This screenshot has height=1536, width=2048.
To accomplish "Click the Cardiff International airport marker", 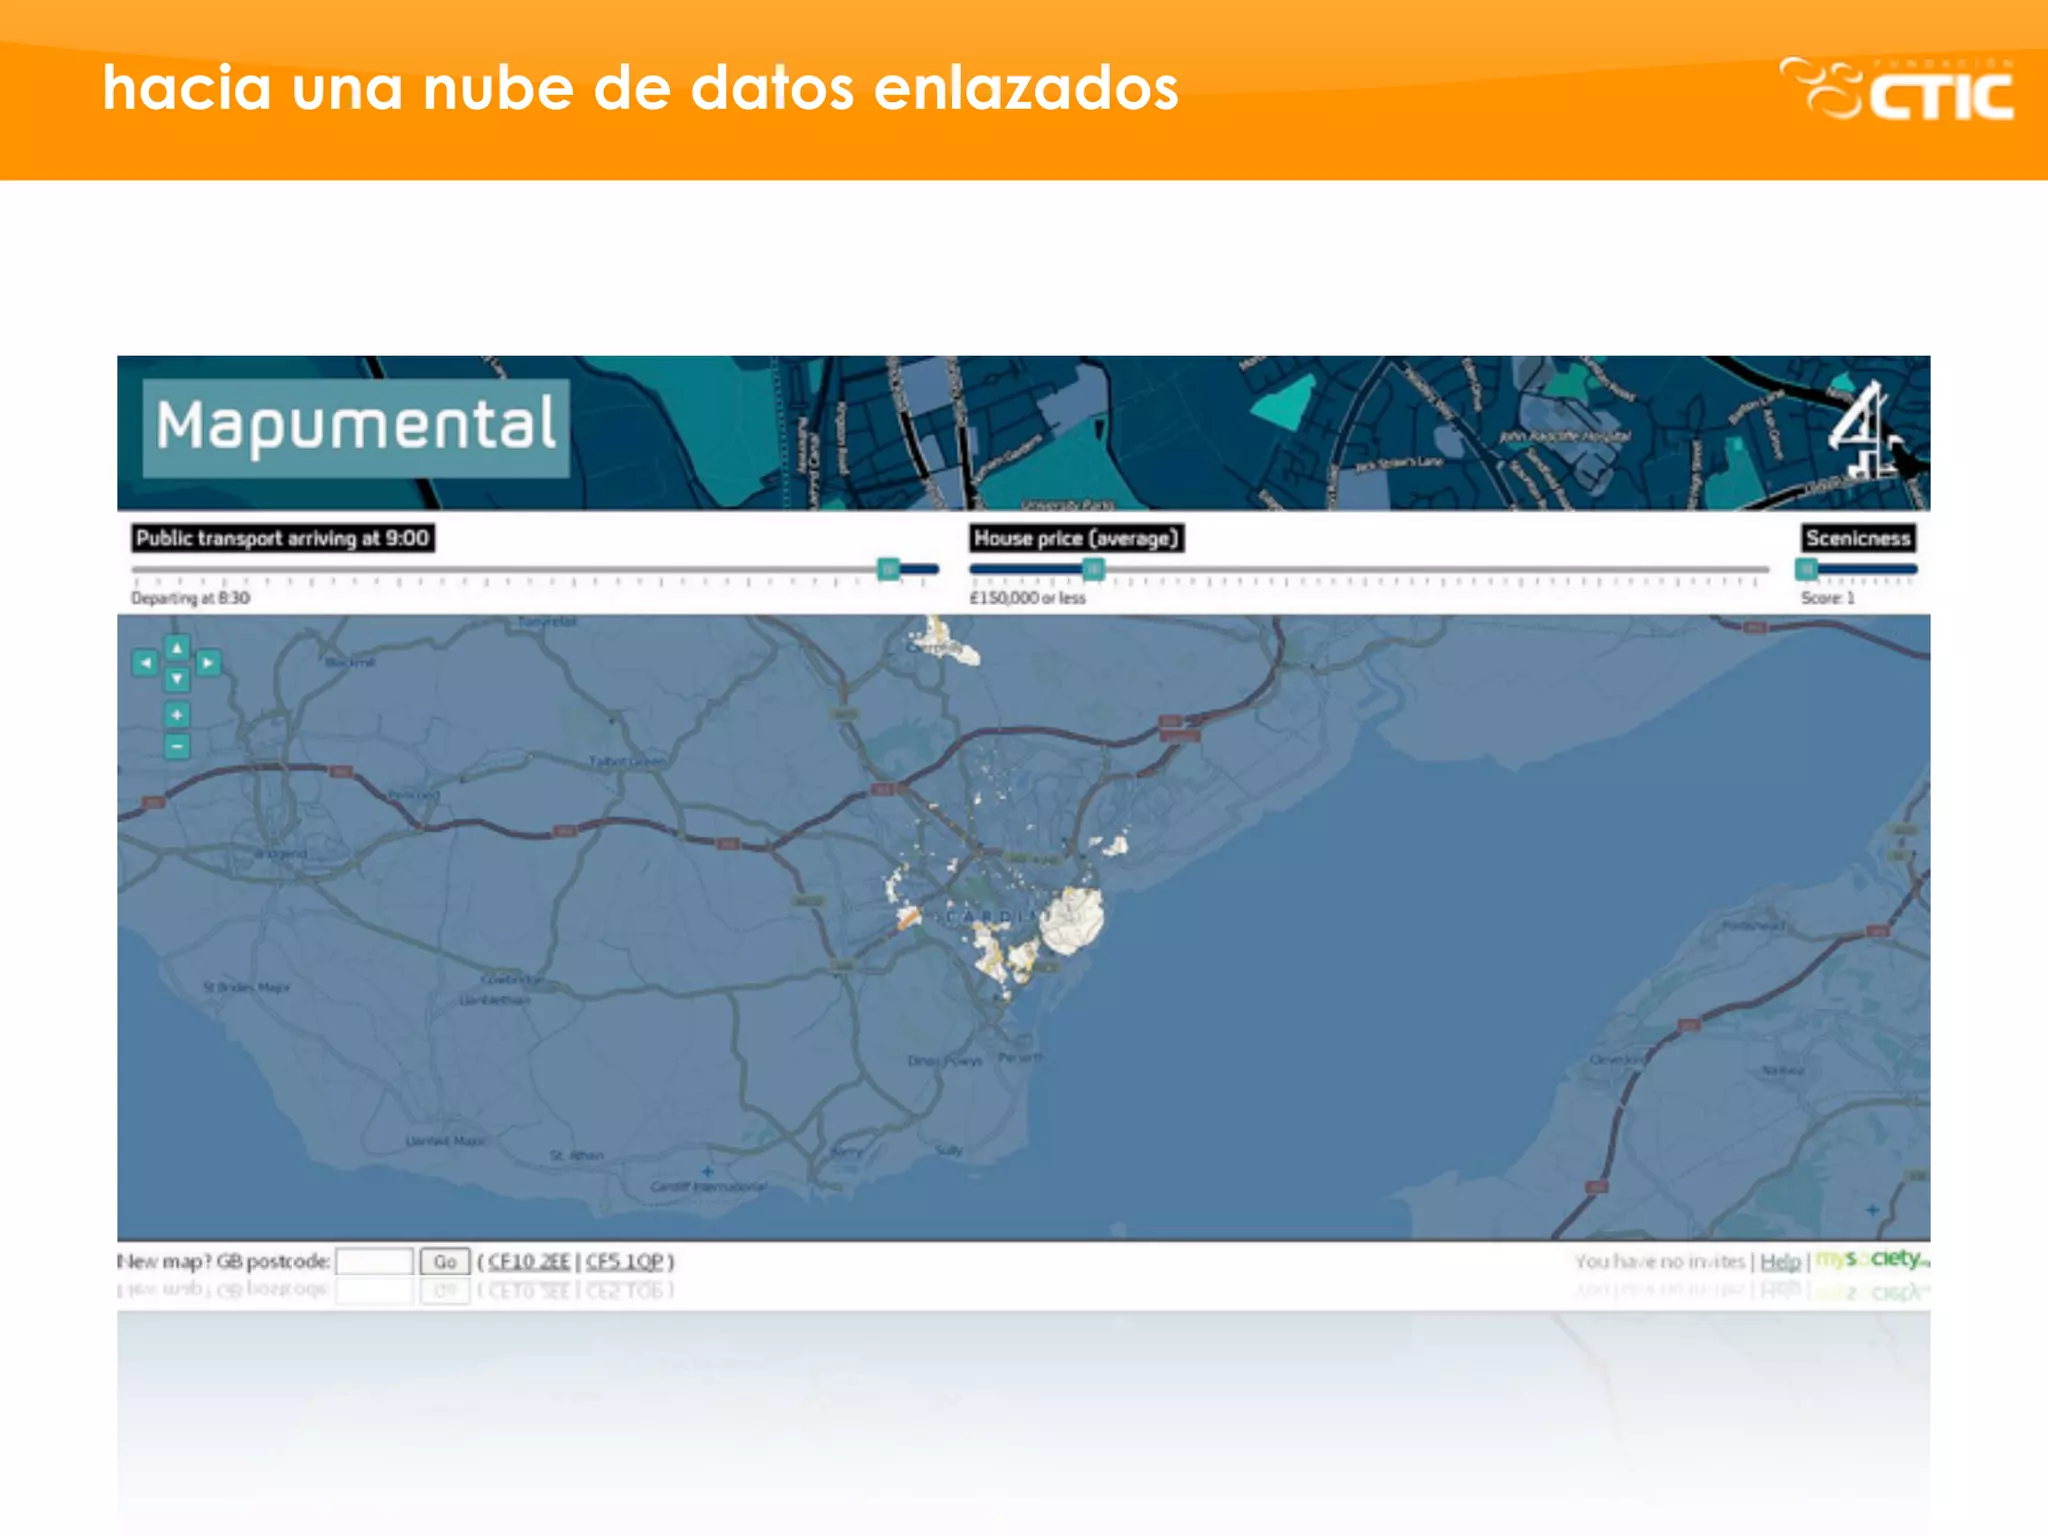I will pyautogui.click(x=708, y=1171).
